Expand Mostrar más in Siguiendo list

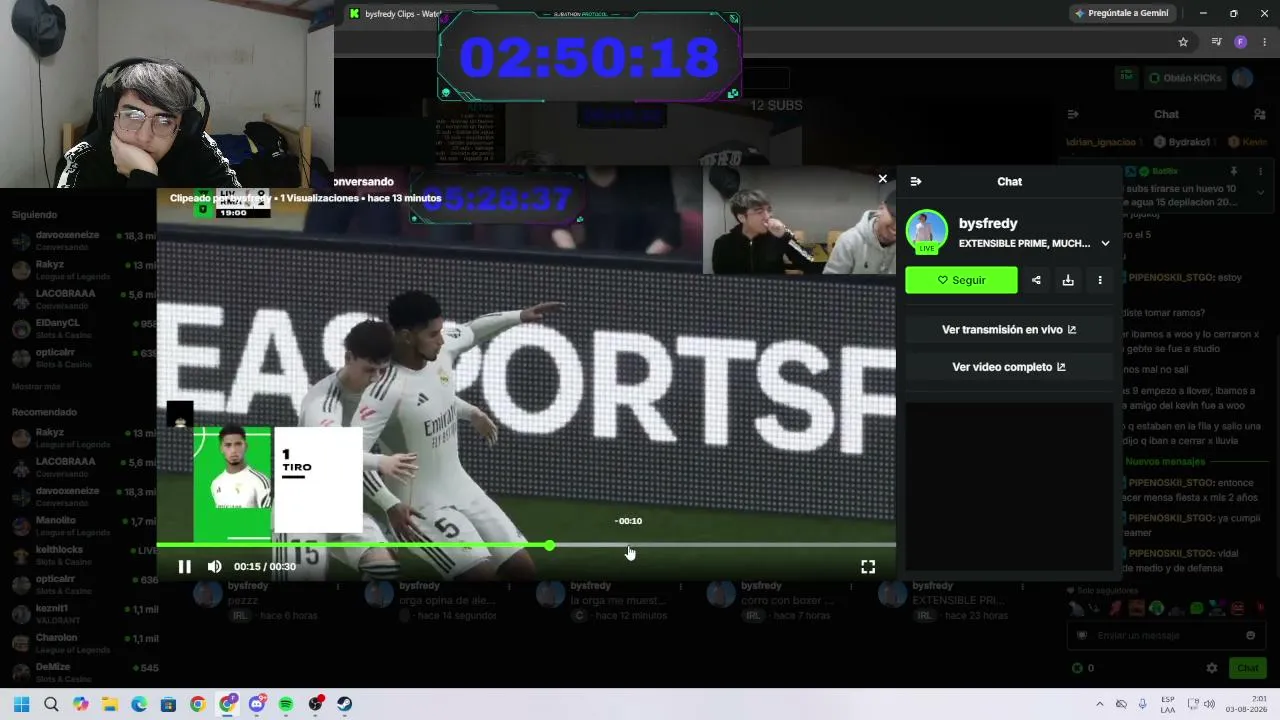pos(36,386)
